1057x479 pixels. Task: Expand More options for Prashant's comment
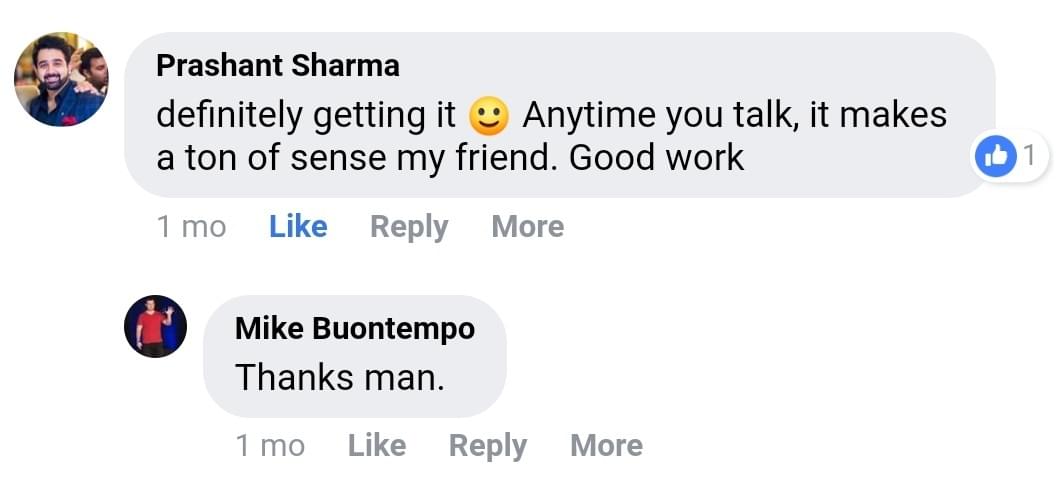tap(527, 227)
